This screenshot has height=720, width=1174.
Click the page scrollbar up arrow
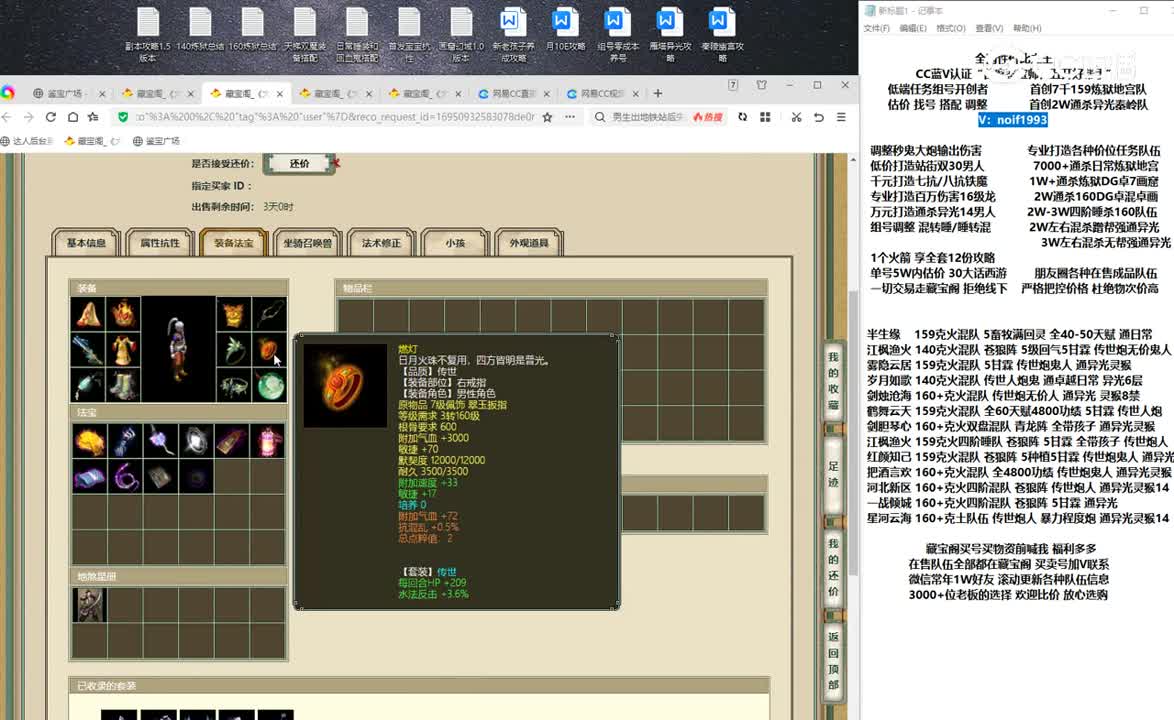coord(853,159)
